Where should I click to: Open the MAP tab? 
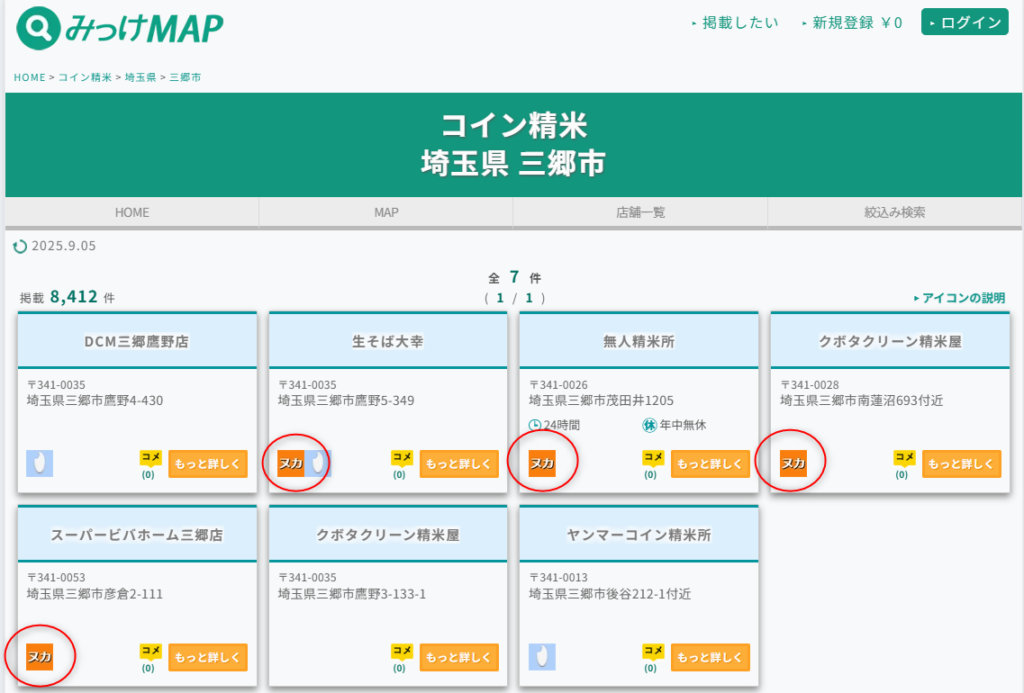[386, 213]
